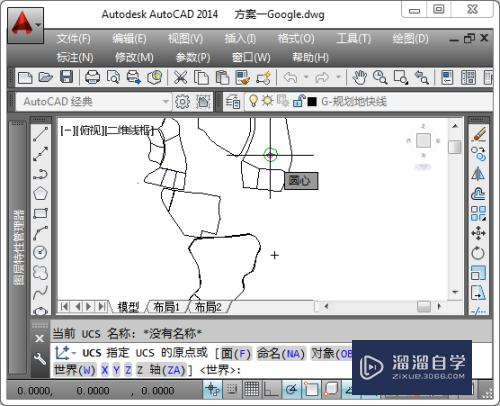Image resolution: width=500 pixels, height=406 pixels.
Task: Click the Plot printer icon
Action: coord(92,77)
